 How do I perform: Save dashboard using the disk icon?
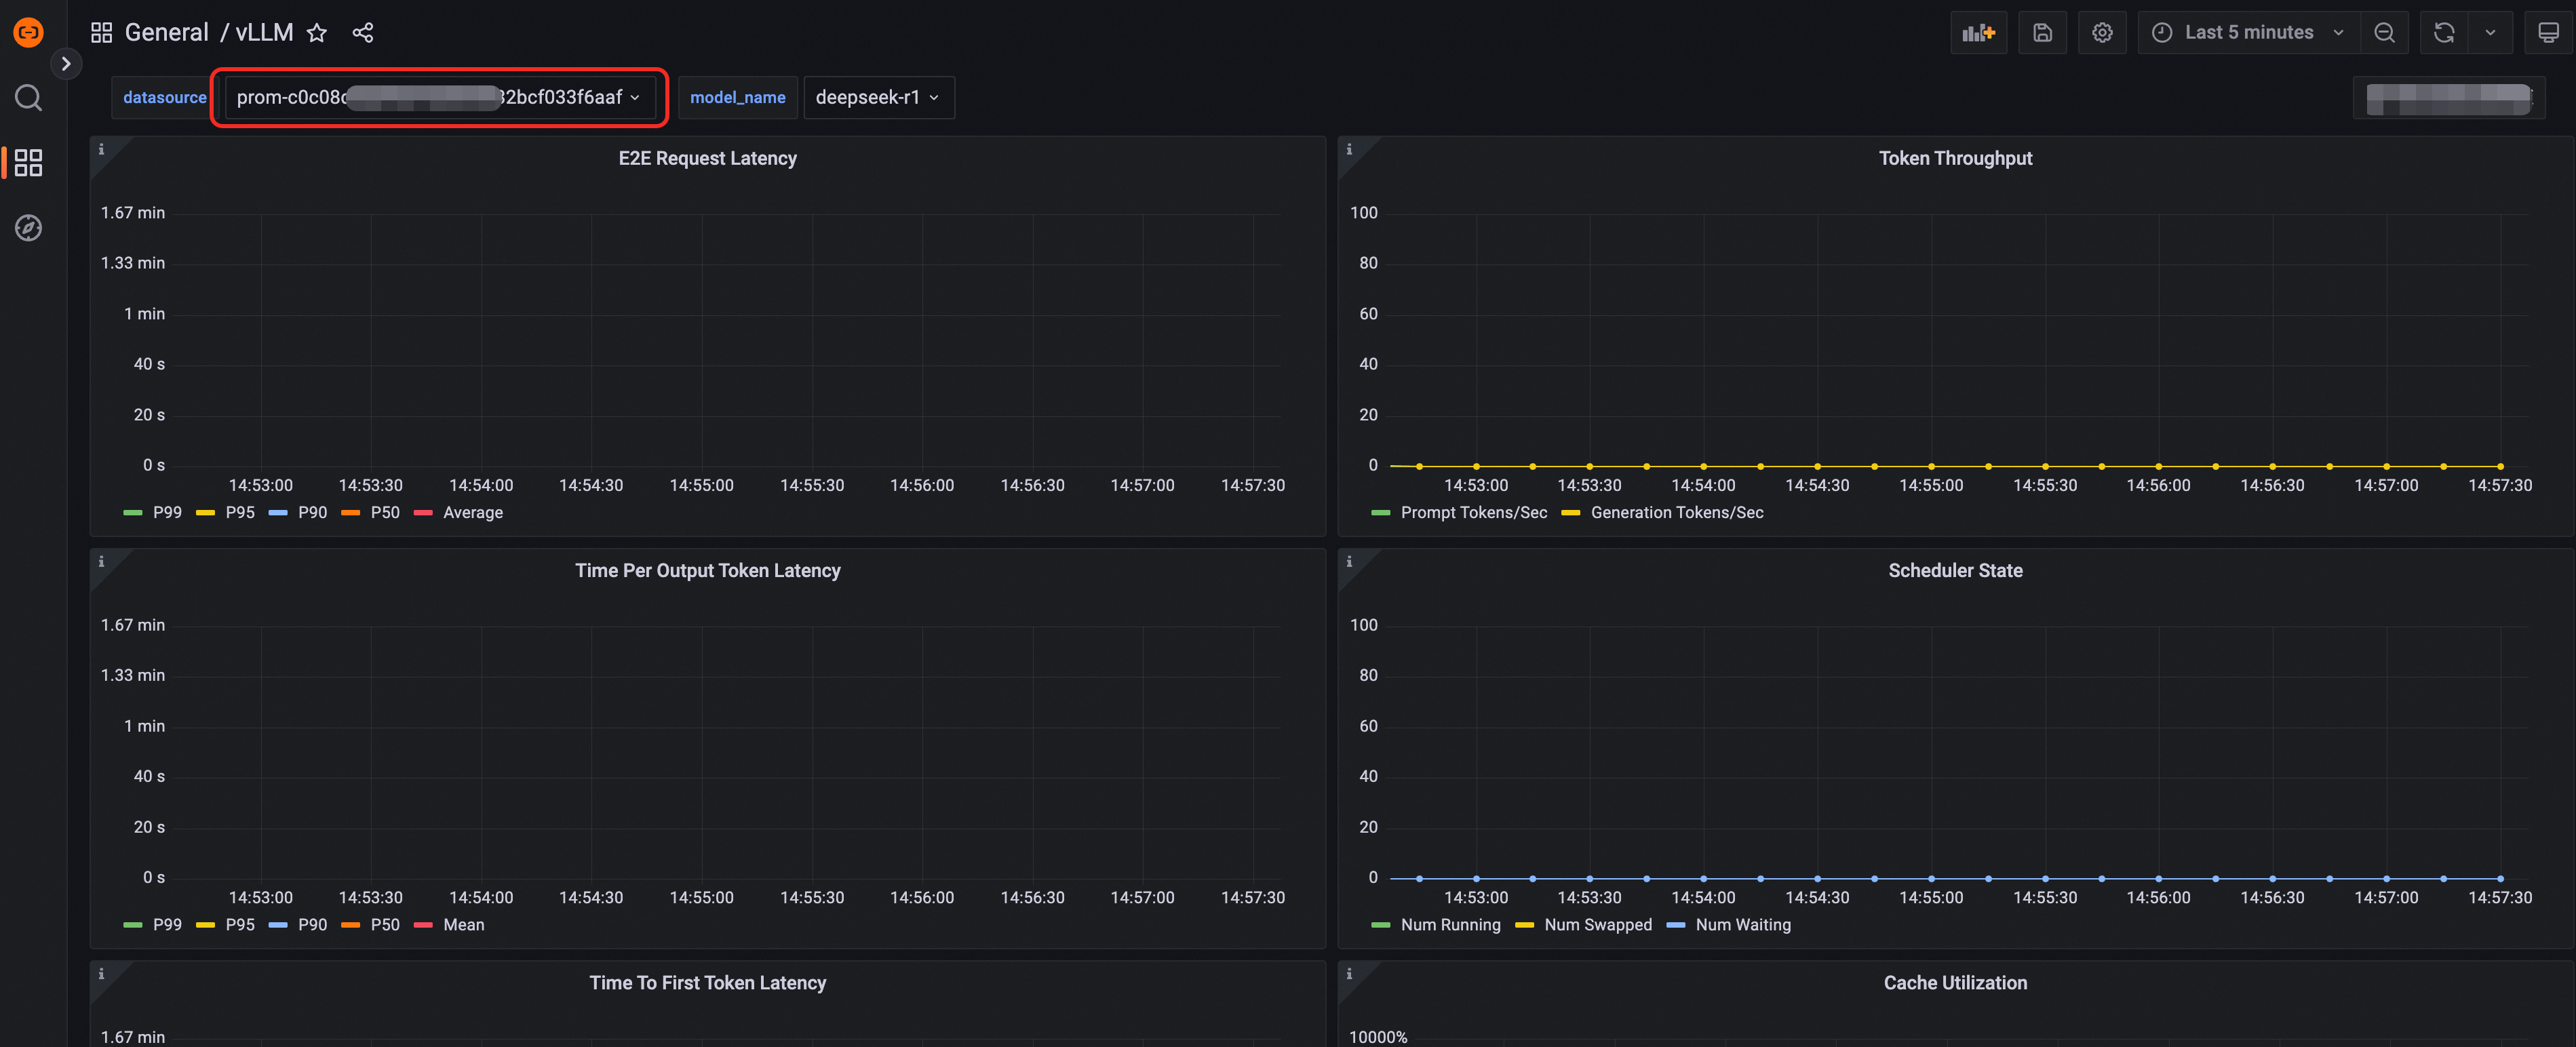[x=2042, y=33]
